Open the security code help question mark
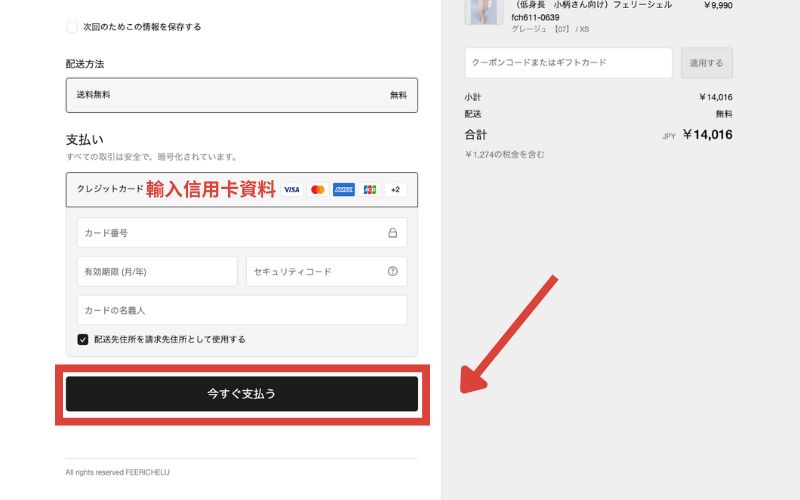This screenshot has height=500, width=800. click(x=392, y=271)
